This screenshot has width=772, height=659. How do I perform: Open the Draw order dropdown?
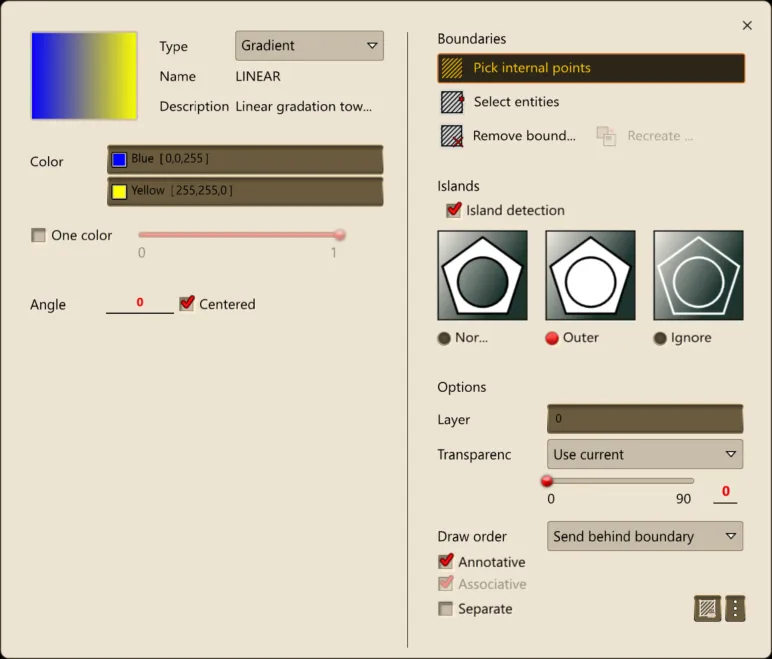(644, 536)
